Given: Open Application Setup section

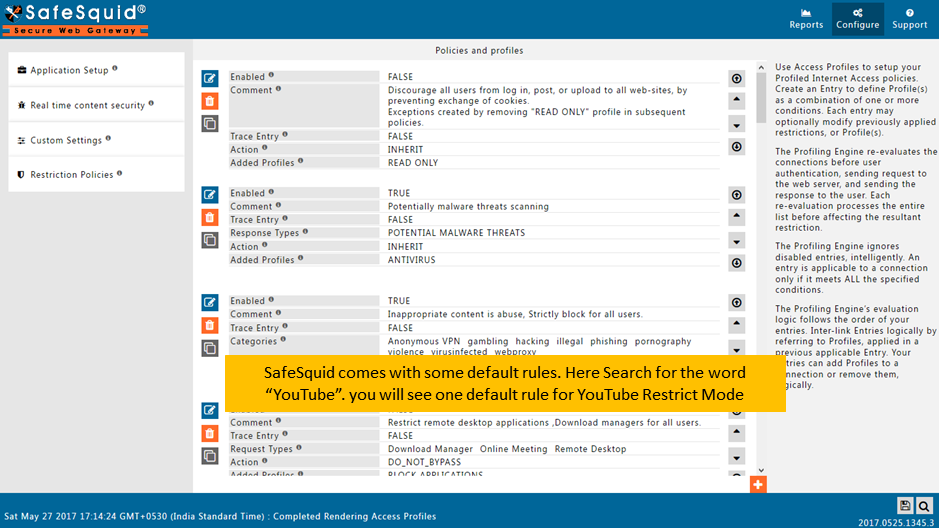Looking at the screenshot, I should 96,70.
